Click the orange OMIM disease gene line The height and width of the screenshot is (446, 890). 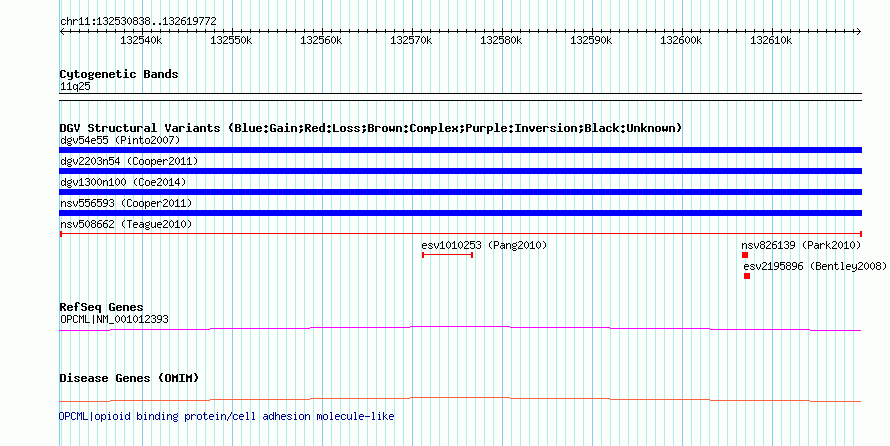(460, 399)
